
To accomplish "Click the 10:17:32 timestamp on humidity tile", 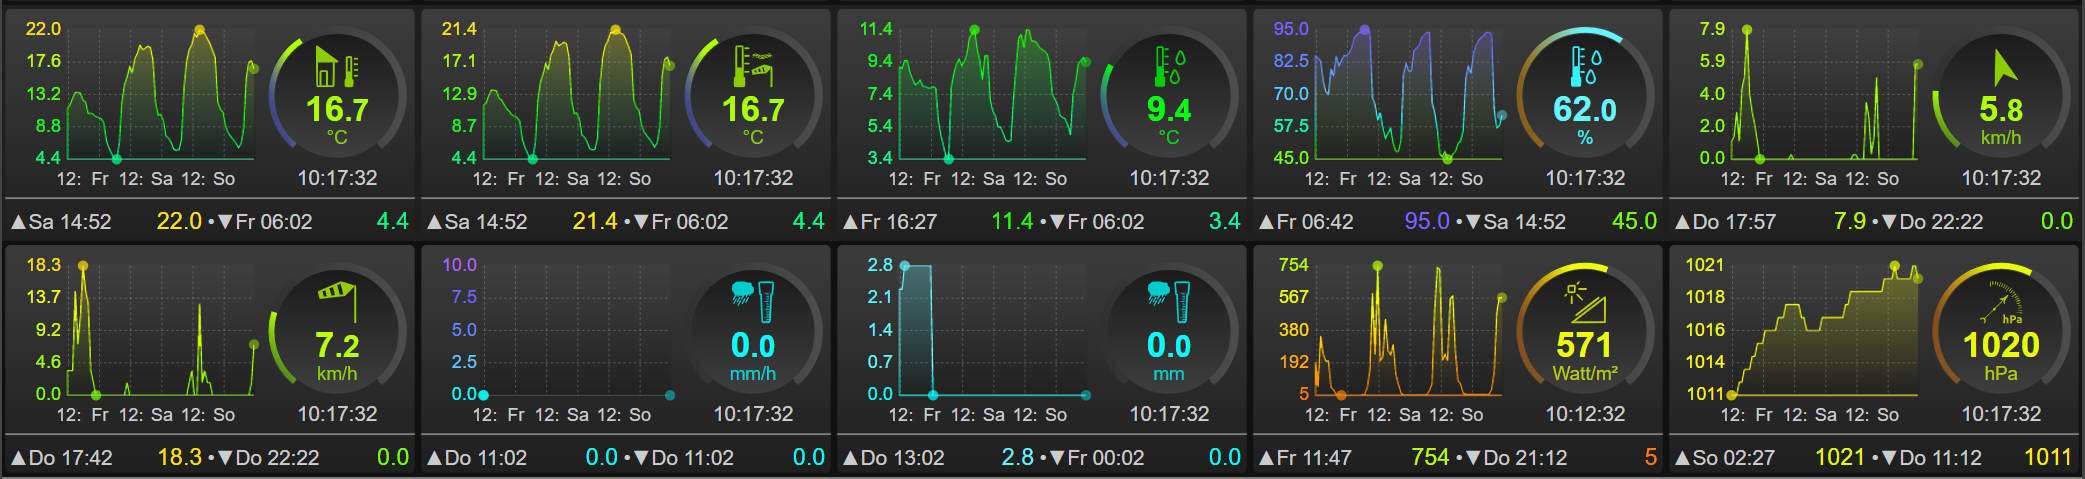I will pos(1585,178).
